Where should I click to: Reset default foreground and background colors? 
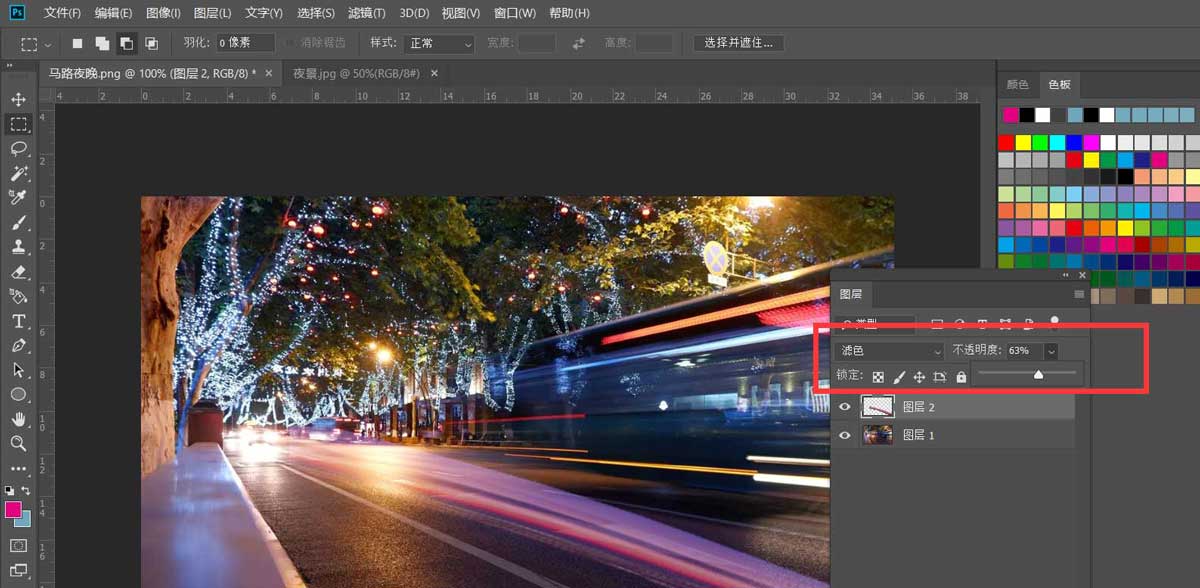10,491
